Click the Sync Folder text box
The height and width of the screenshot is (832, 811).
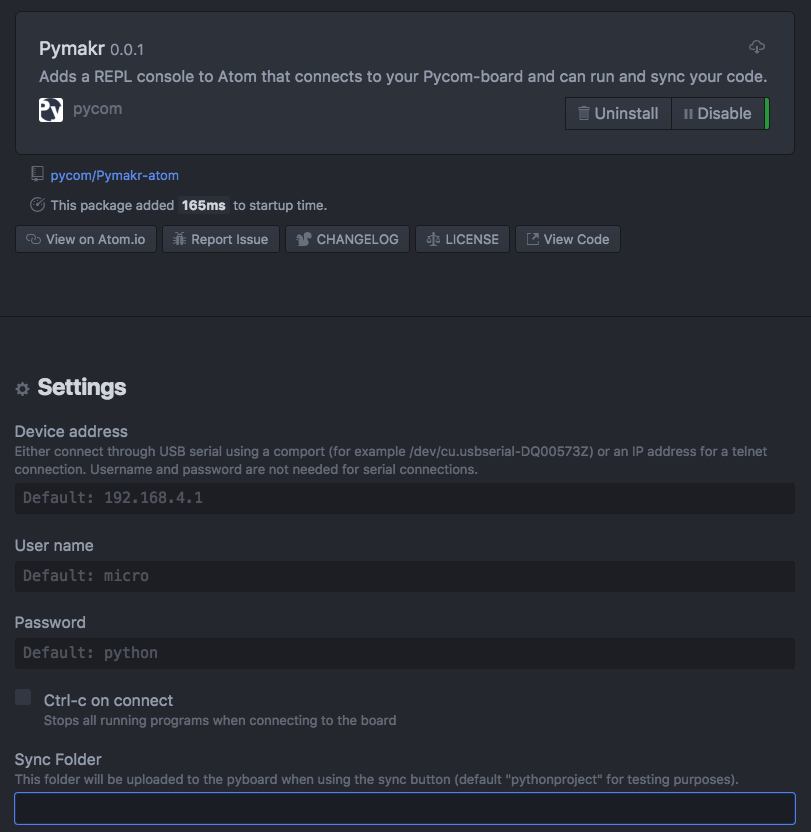404,808
